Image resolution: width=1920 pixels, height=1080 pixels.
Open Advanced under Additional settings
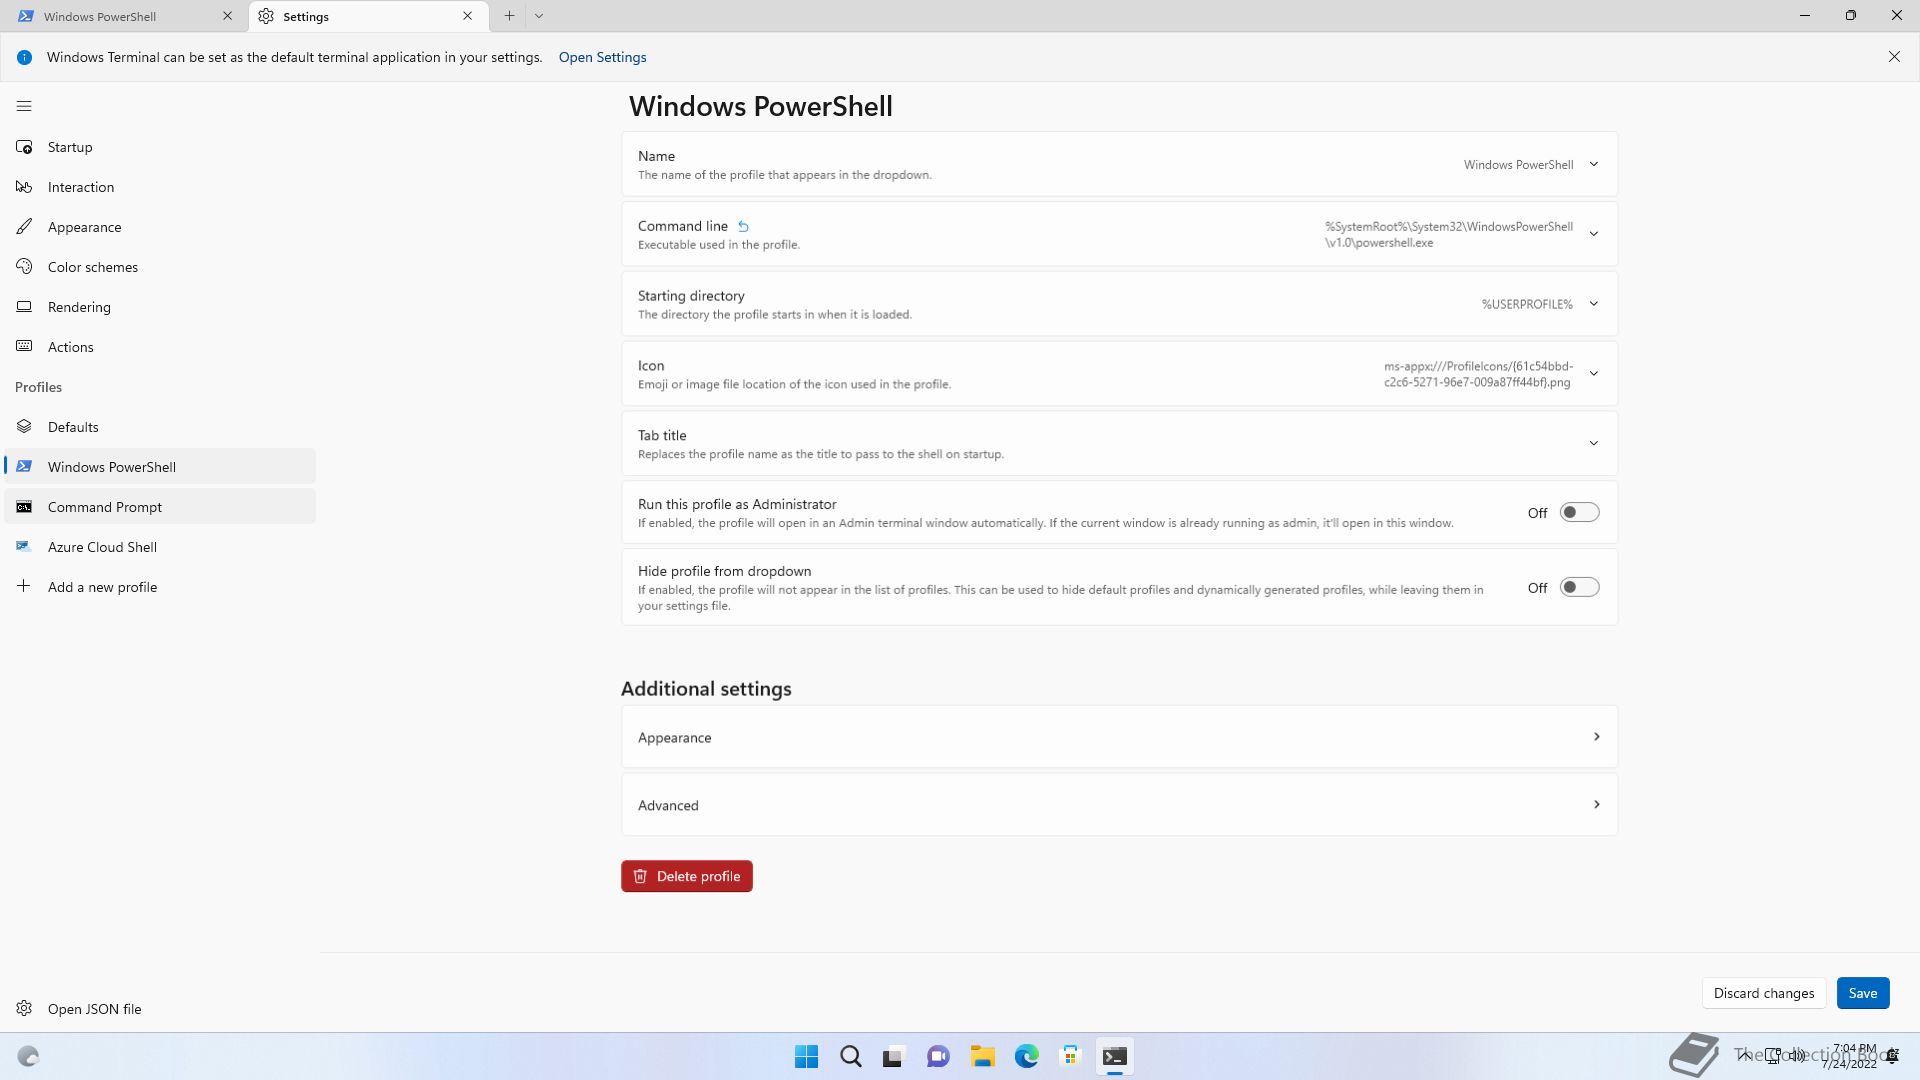tap(1119, 805)
